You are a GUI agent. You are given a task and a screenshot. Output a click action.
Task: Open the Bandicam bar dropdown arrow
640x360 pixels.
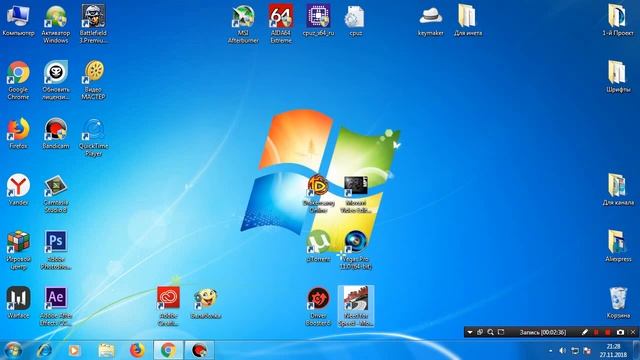point(470,332)
